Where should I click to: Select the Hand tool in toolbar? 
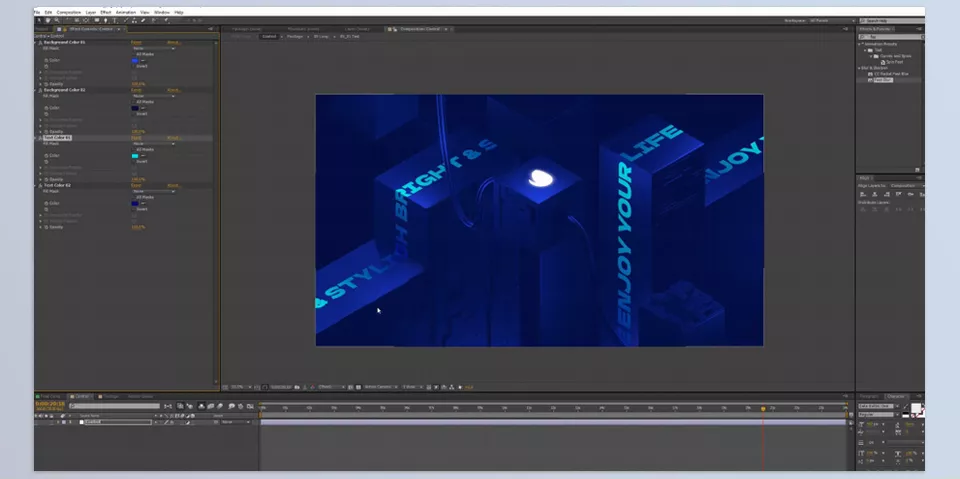tap(48, 20)
